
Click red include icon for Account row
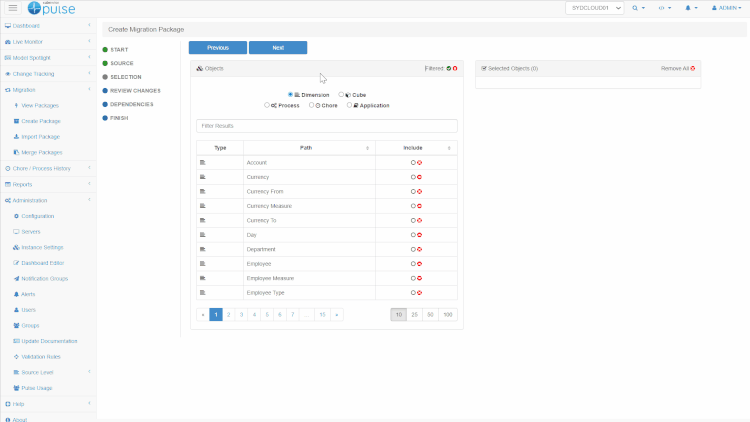point(419,162)
